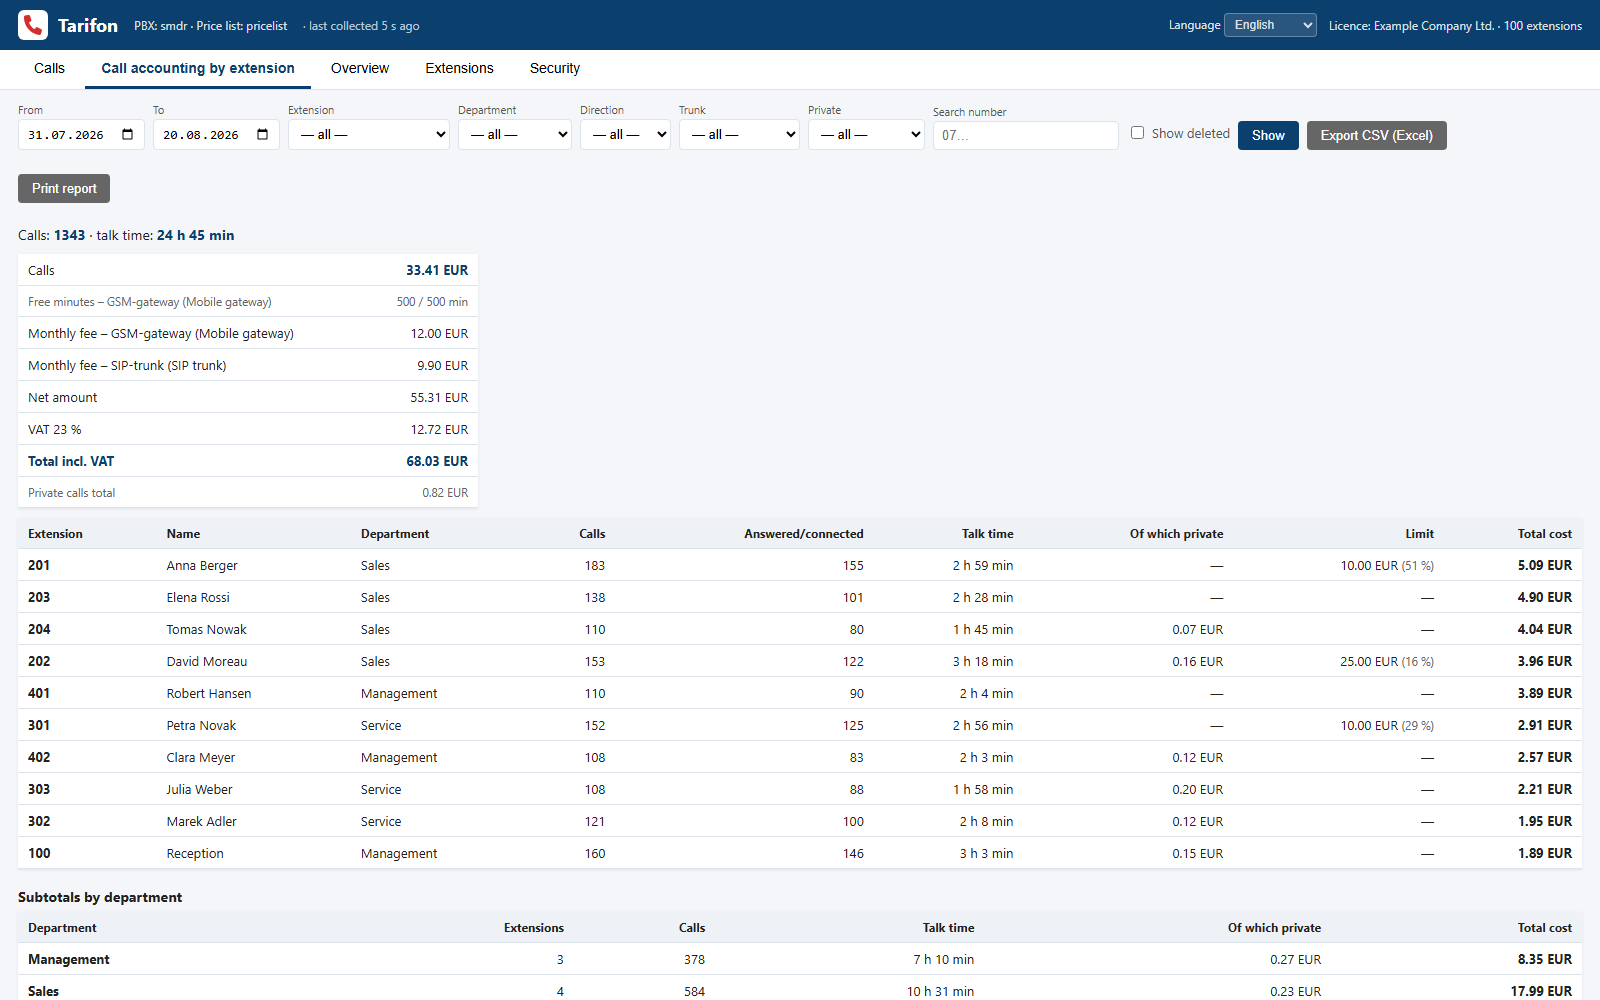Click the 3 h 18 min talk time value
The image size is (1600, 1000).
tap(982, 661)
